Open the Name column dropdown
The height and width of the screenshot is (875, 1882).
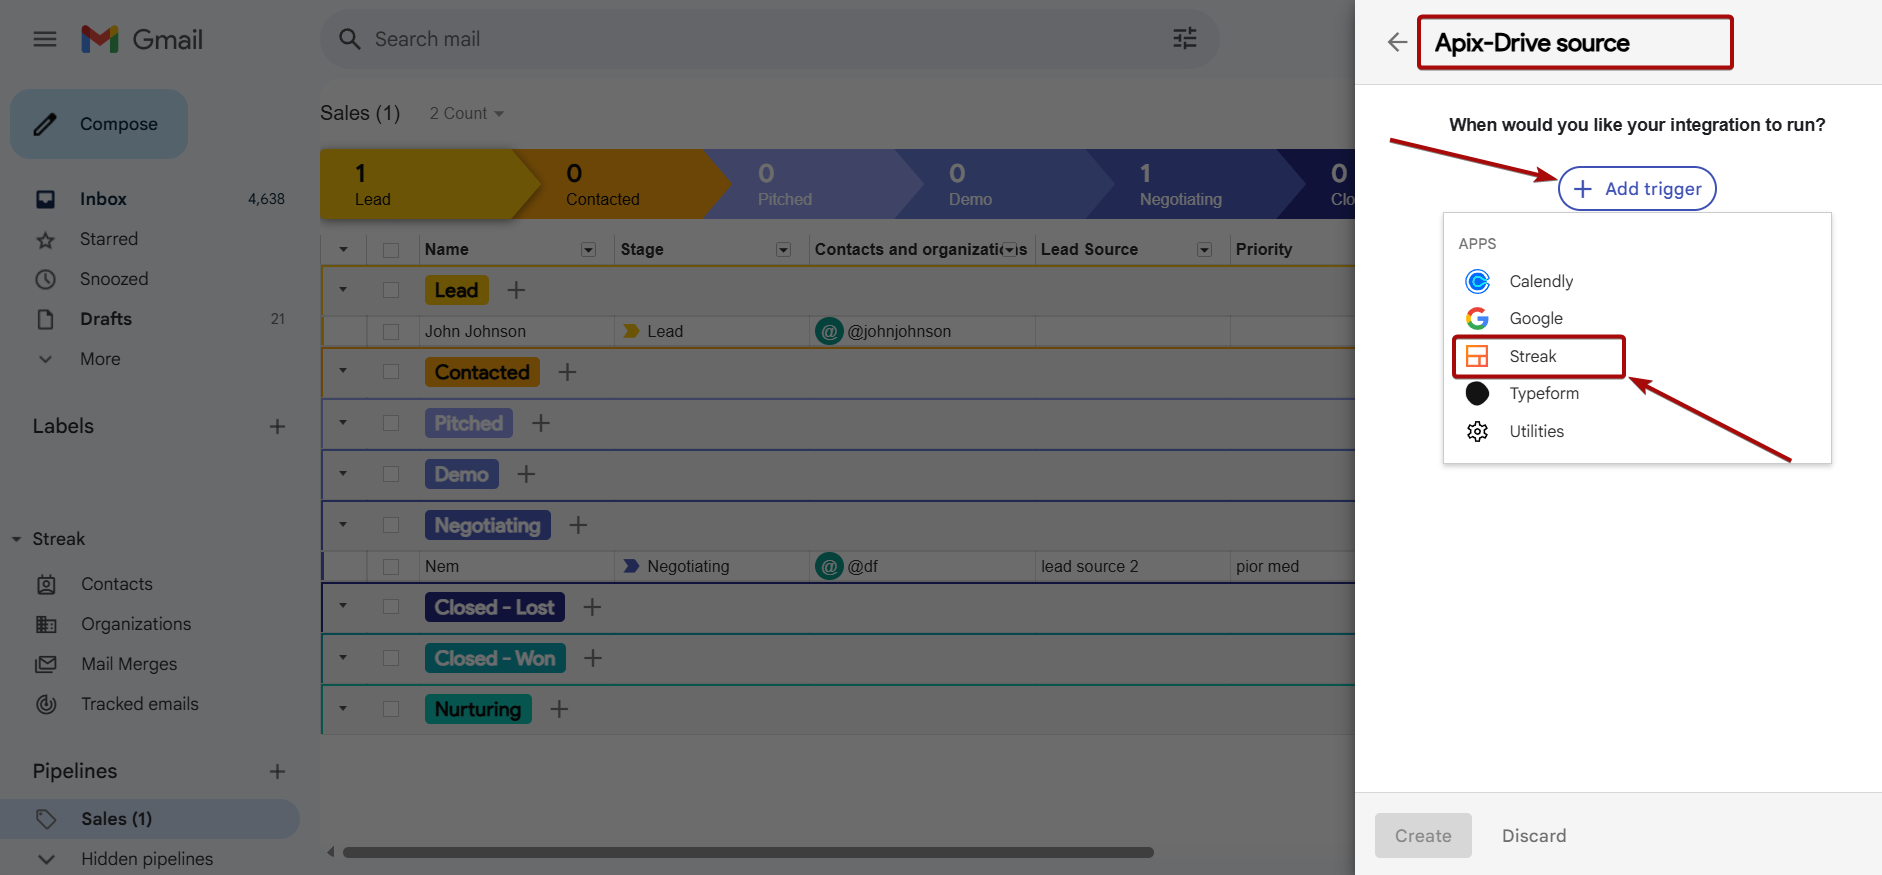(589, 249)
